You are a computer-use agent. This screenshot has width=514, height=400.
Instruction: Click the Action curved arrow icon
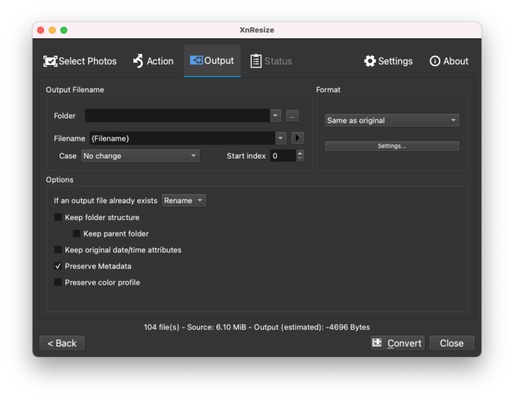tap(138, 61)
